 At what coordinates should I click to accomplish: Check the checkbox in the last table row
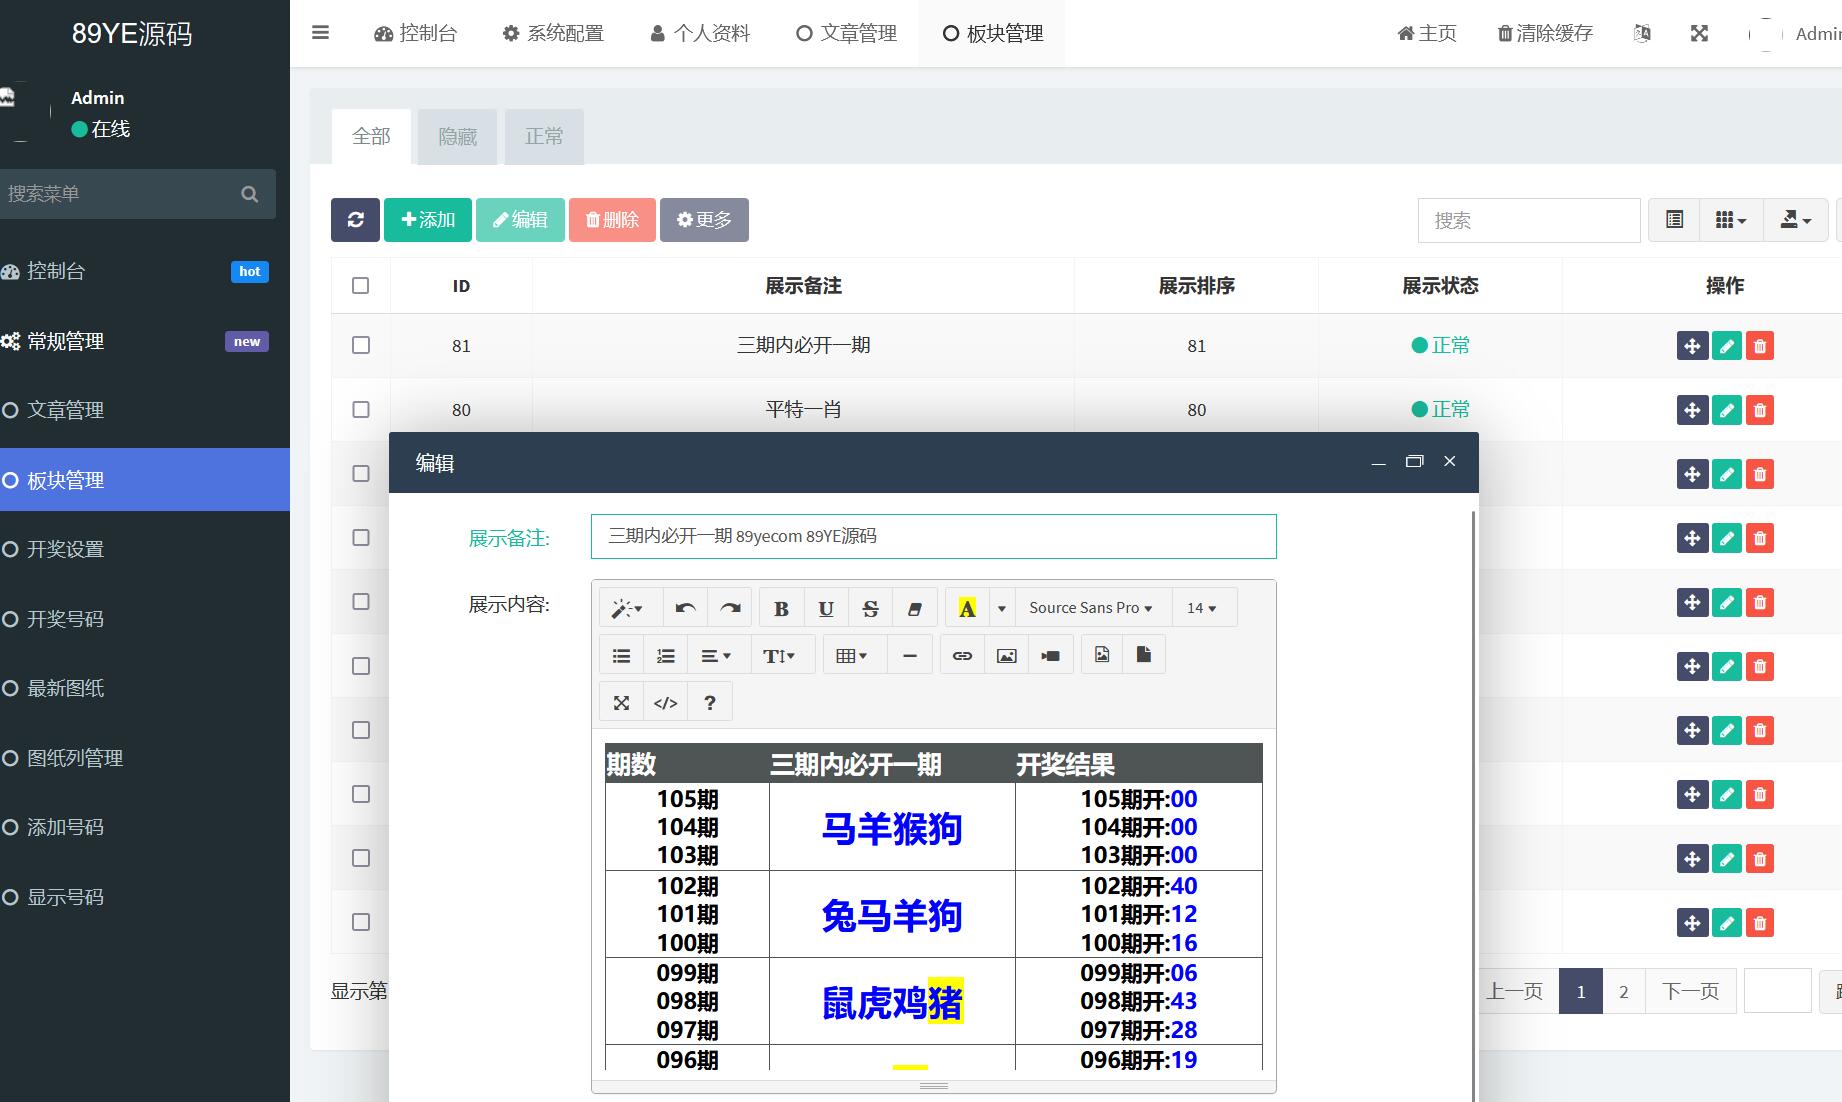coord(361,922)
